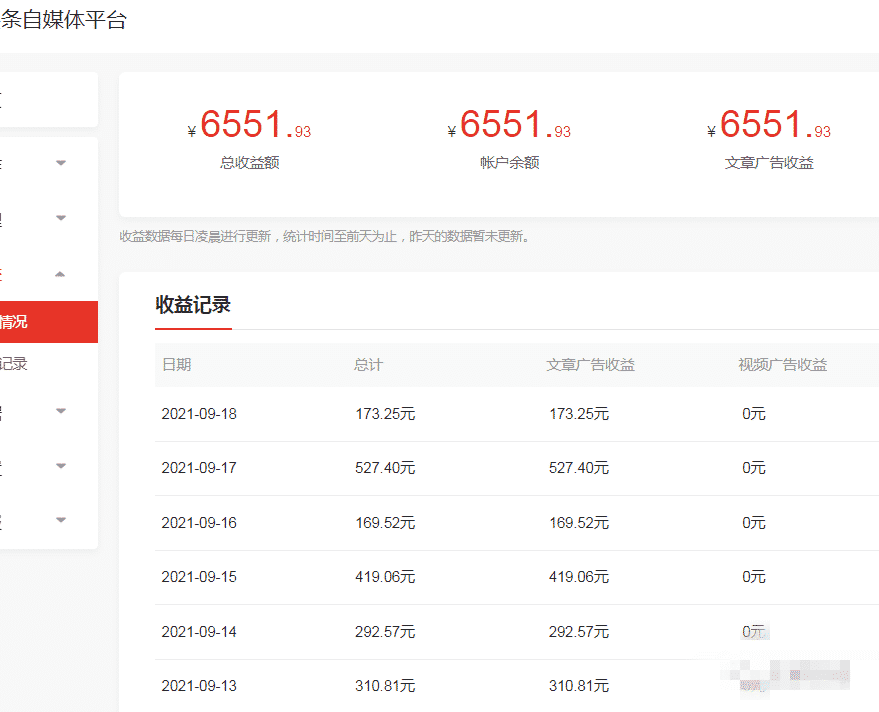
Task: Click the 日期 column header
Action: [x=177, y=365]
